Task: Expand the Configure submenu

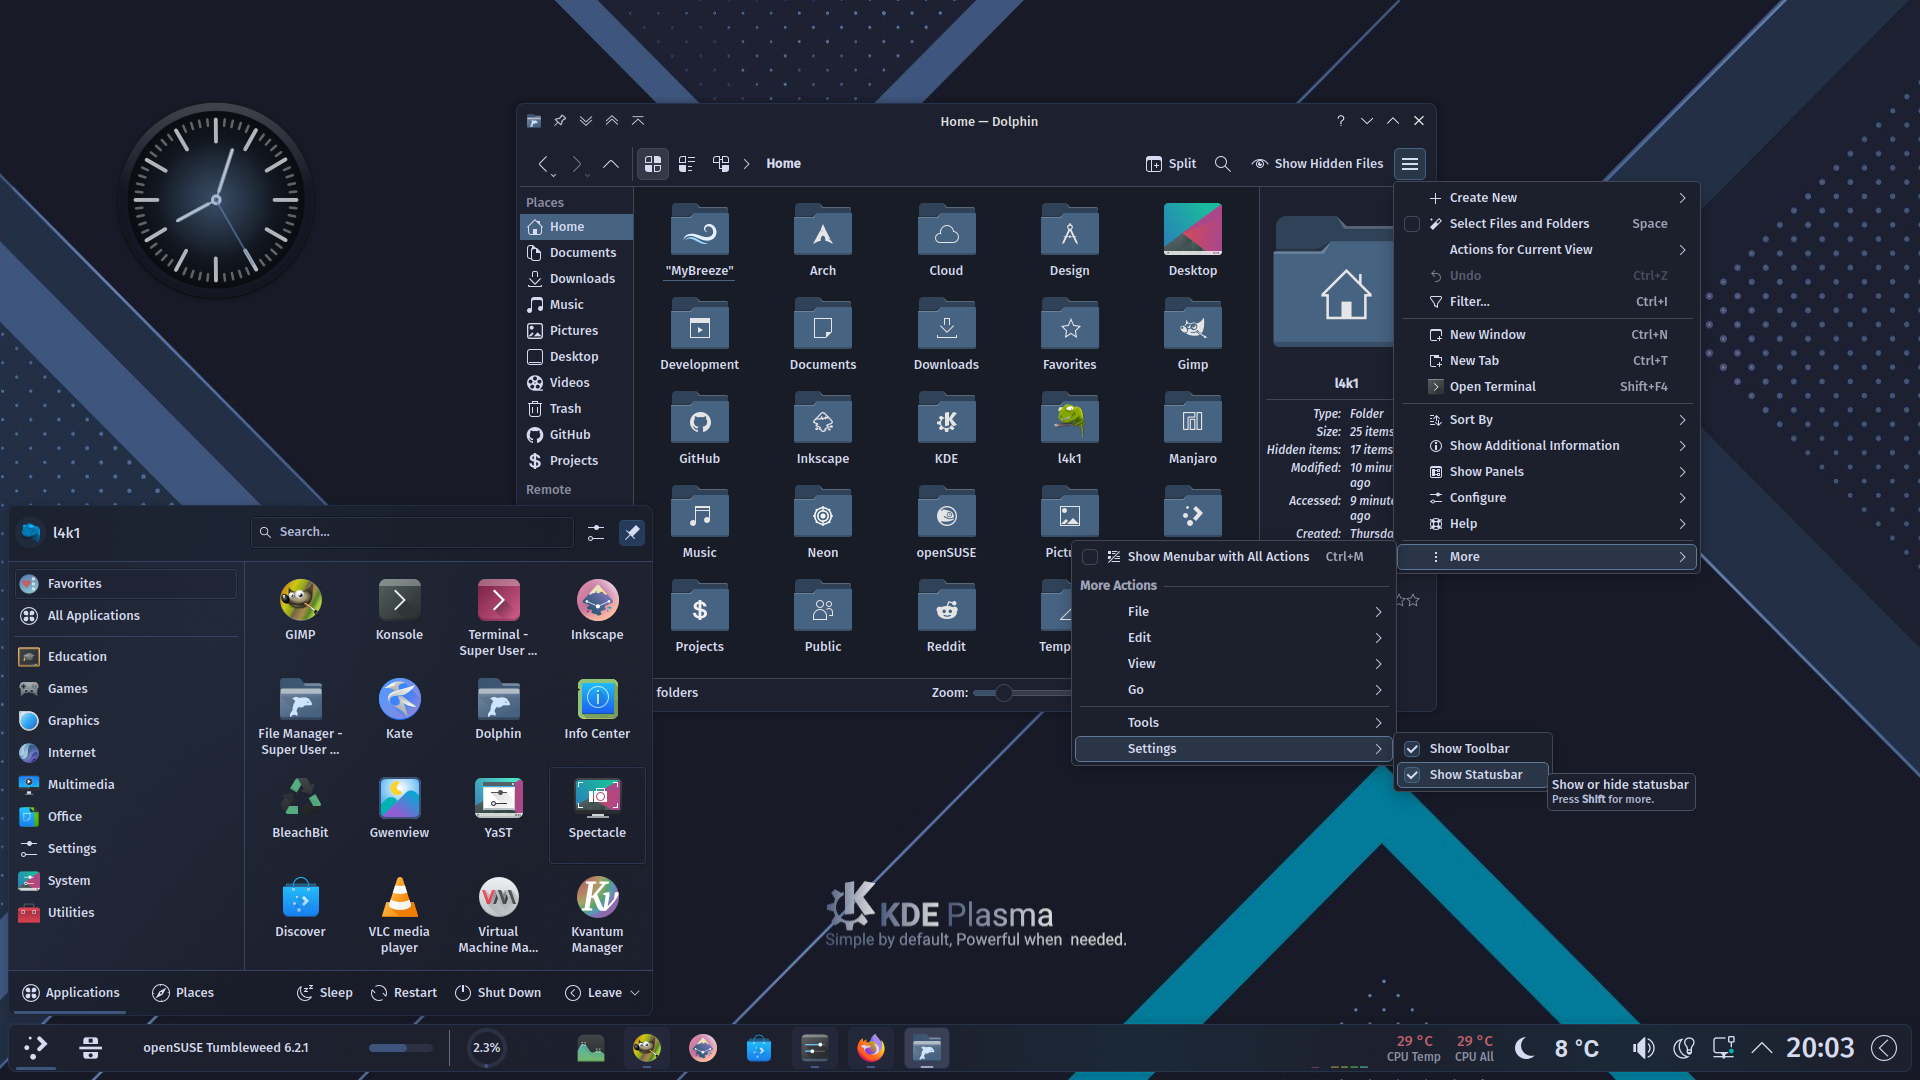Action: [x=1546, y=498]
